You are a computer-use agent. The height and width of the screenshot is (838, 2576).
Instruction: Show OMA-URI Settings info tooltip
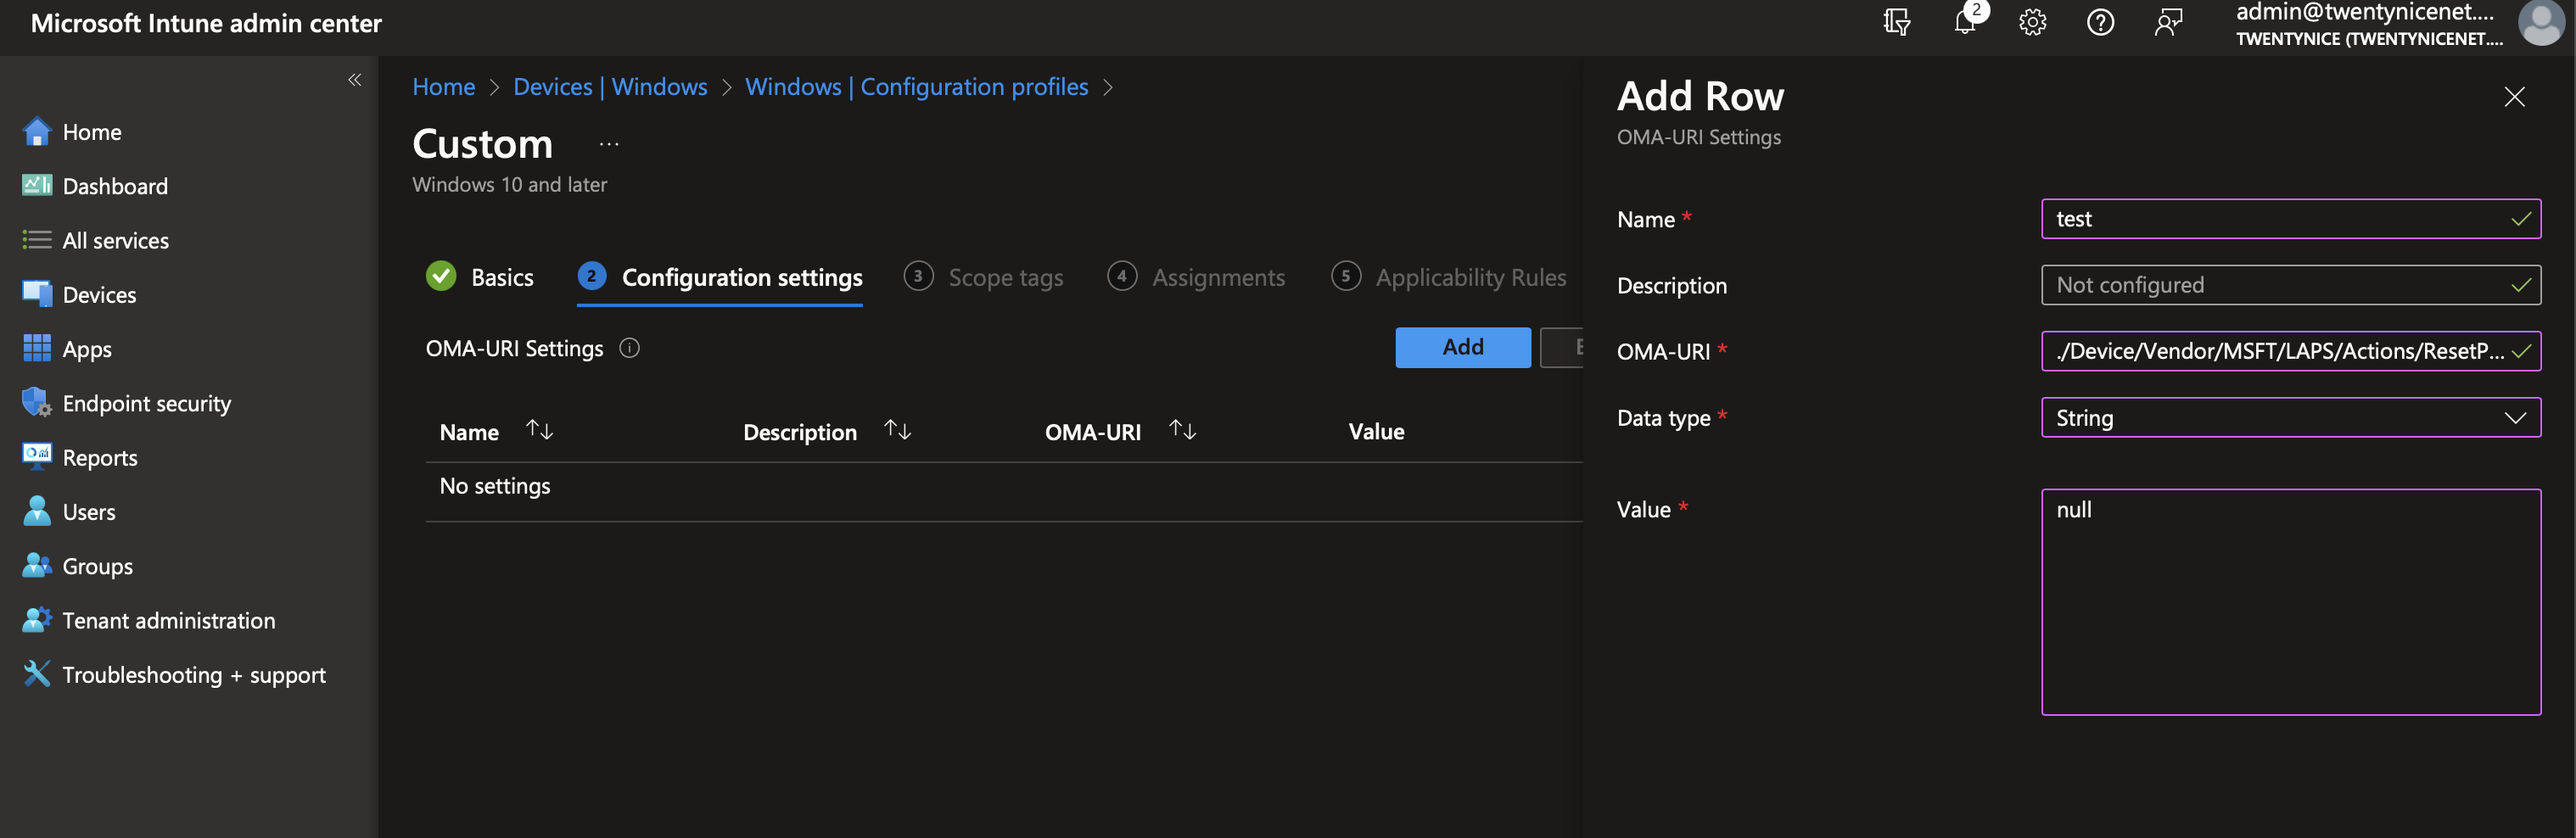coord(629,348)
